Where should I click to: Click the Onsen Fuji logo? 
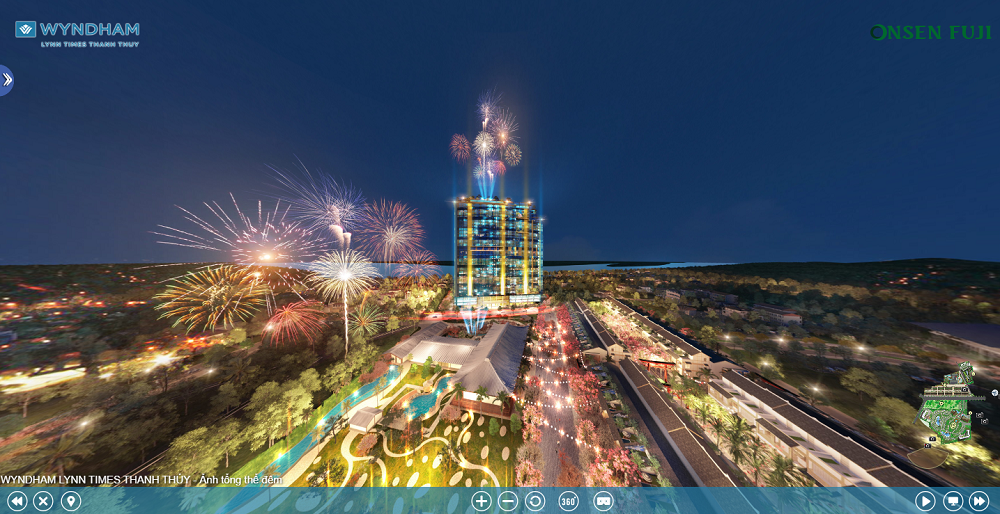click(x=930, y=33)
